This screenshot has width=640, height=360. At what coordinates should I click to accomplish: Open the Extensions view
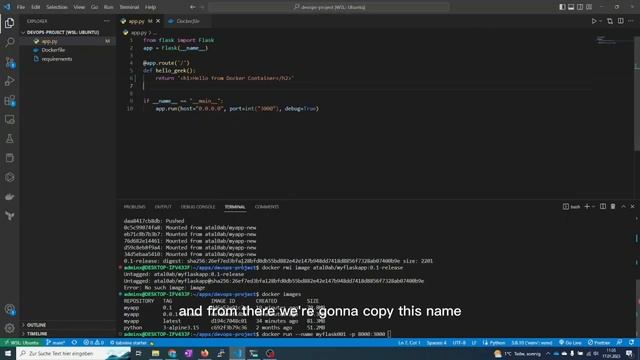(9, 100)
